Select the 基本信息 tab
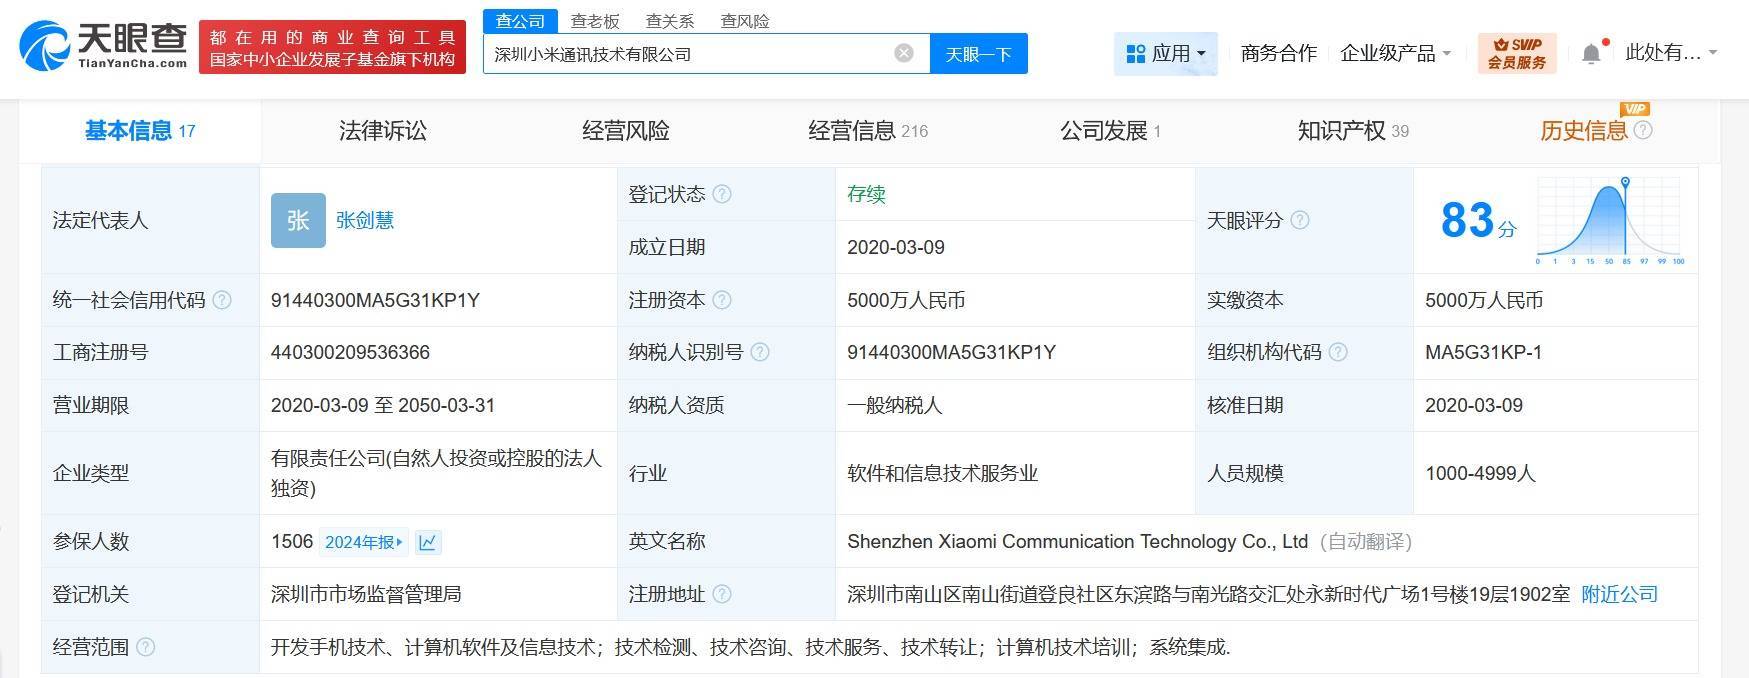Screen dimensions: 1749x678 [140, 131]
